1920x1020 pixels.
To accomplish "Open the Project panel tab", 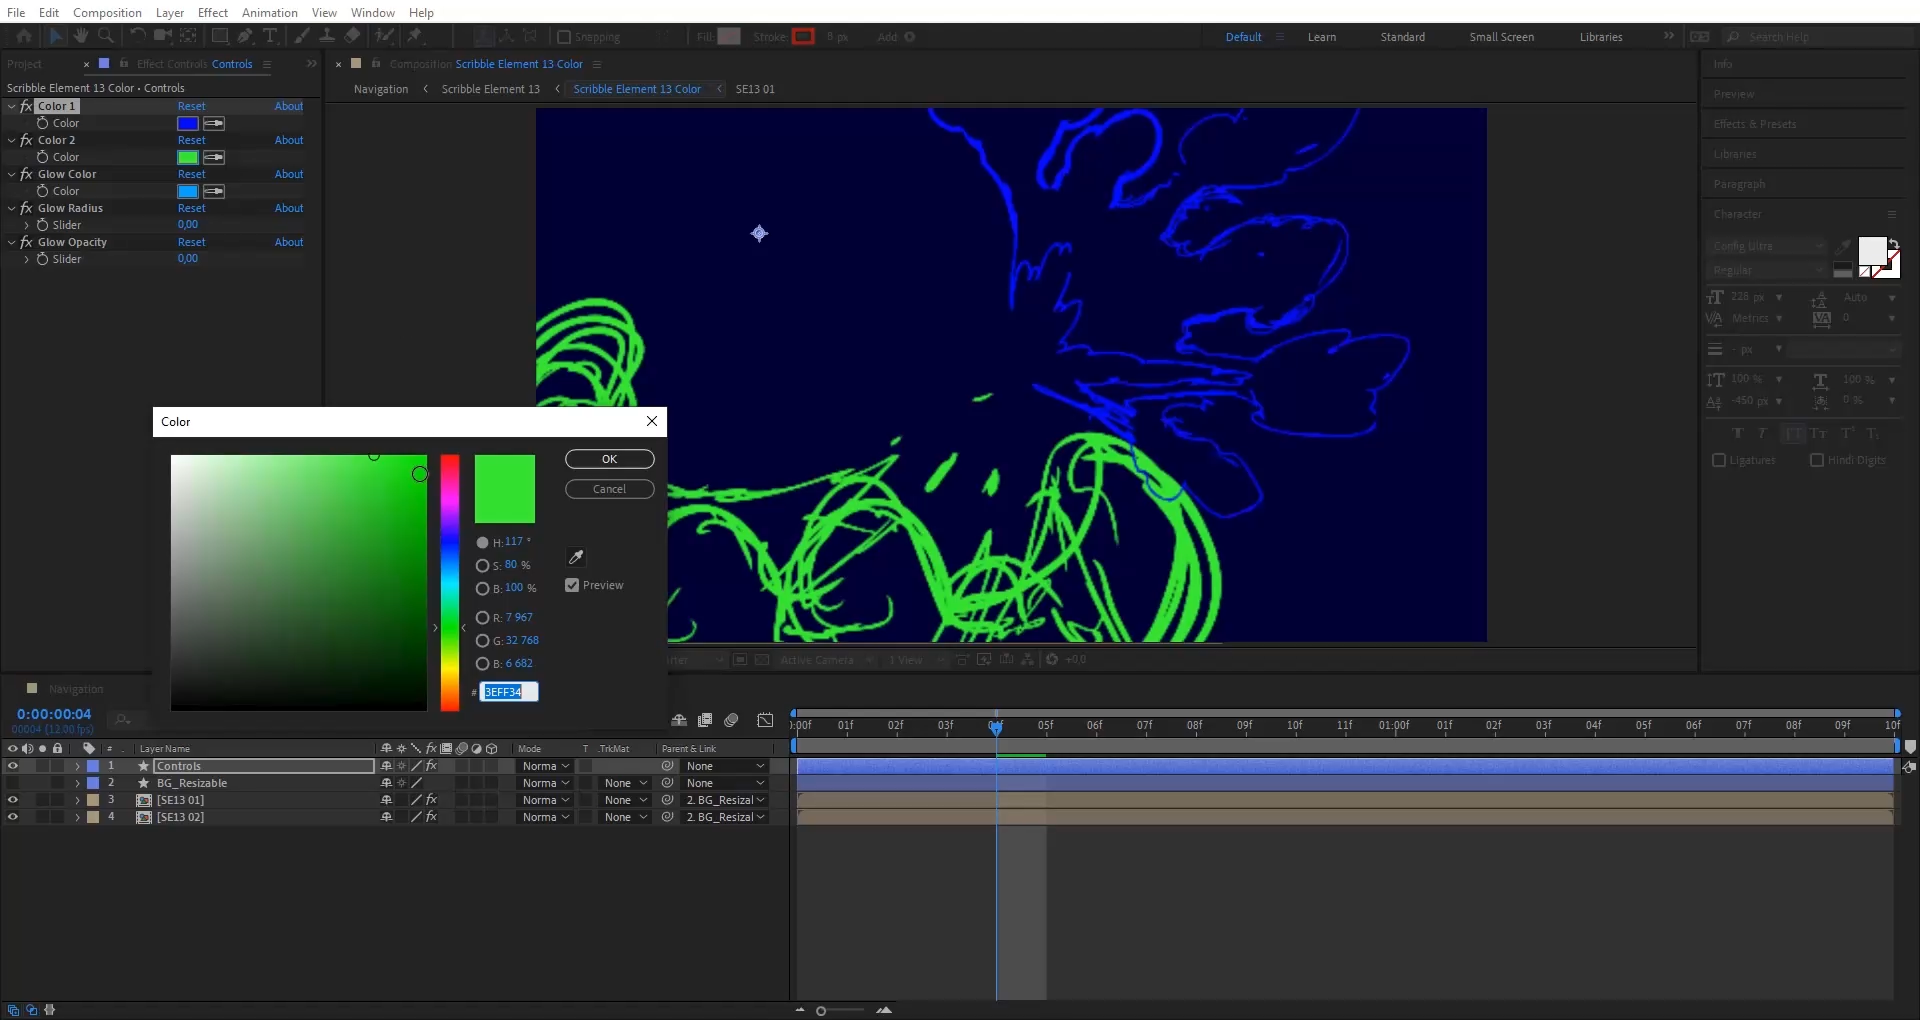I will pos(24,64).
